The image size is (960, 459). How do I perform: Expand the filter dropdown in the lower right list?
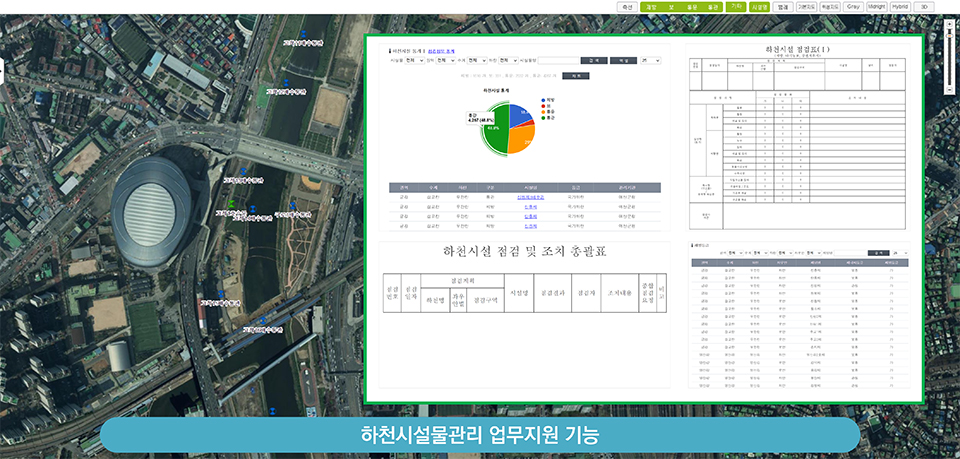(x=736, y=253)
